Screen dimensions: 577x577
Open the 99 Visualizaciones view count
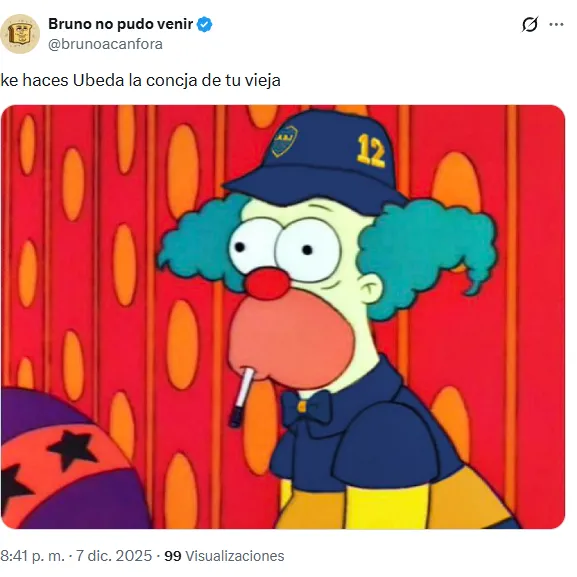pyautogui.click(x=224, y=556)
